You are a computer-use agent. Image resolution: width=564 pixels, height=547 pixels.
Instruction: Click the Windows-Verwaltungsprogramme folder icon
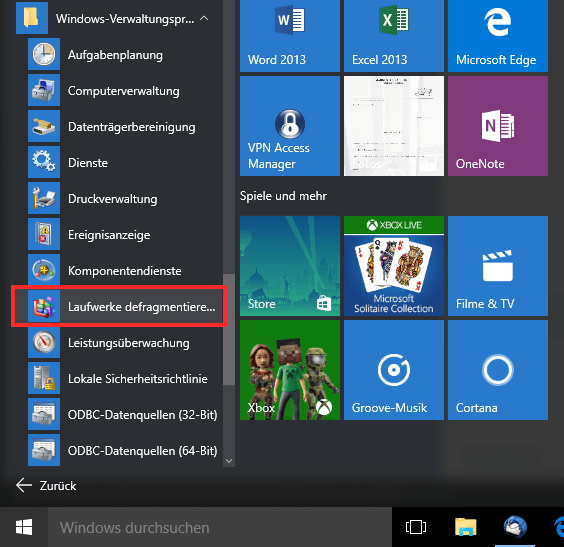32,18
